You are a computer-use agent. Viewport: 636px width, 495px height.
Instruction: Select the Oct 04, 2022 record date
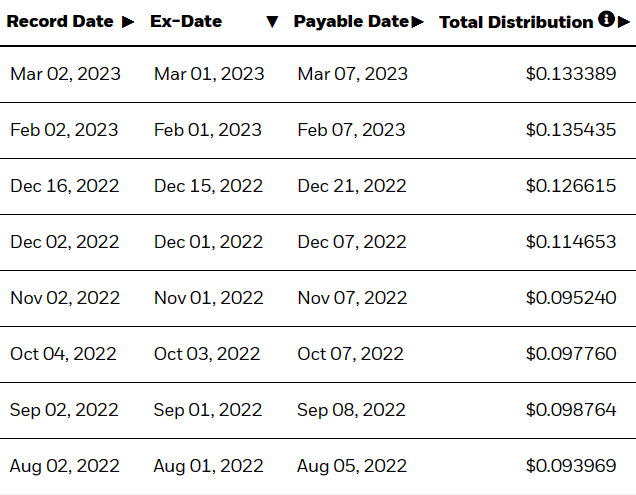tap(63, 354)
